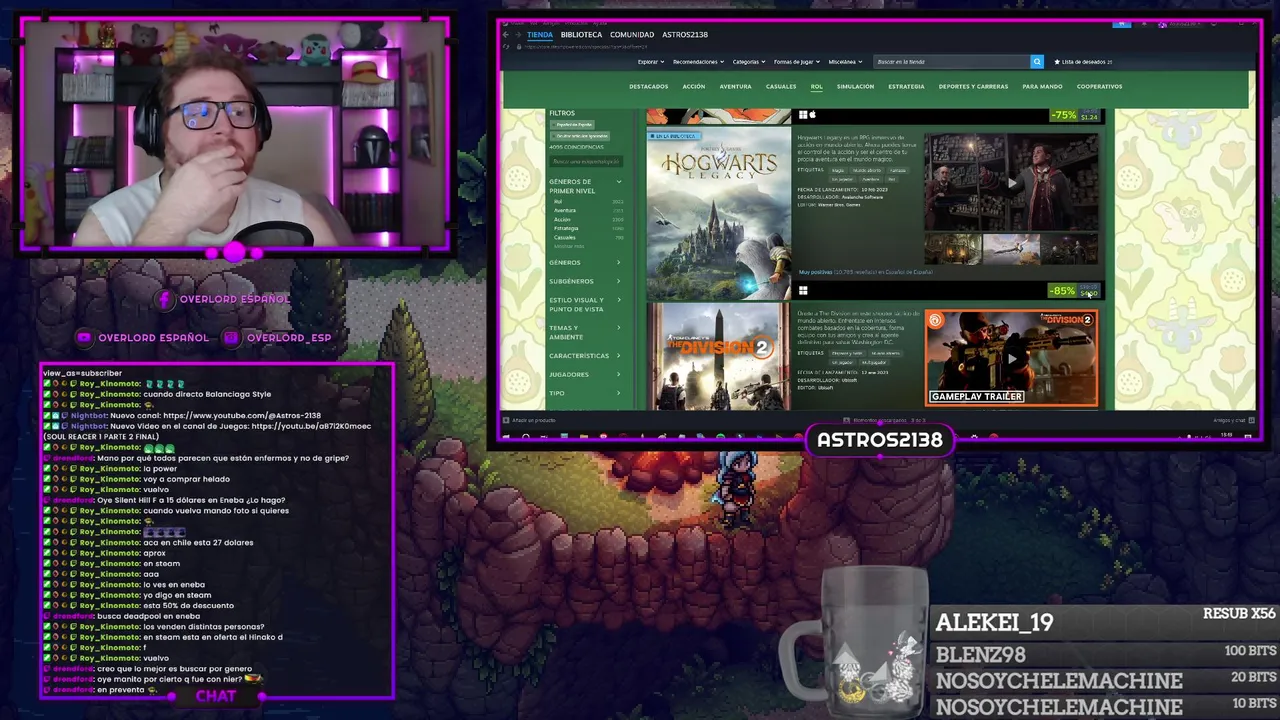Click the page reload icon beside the URL

[506, 46]
